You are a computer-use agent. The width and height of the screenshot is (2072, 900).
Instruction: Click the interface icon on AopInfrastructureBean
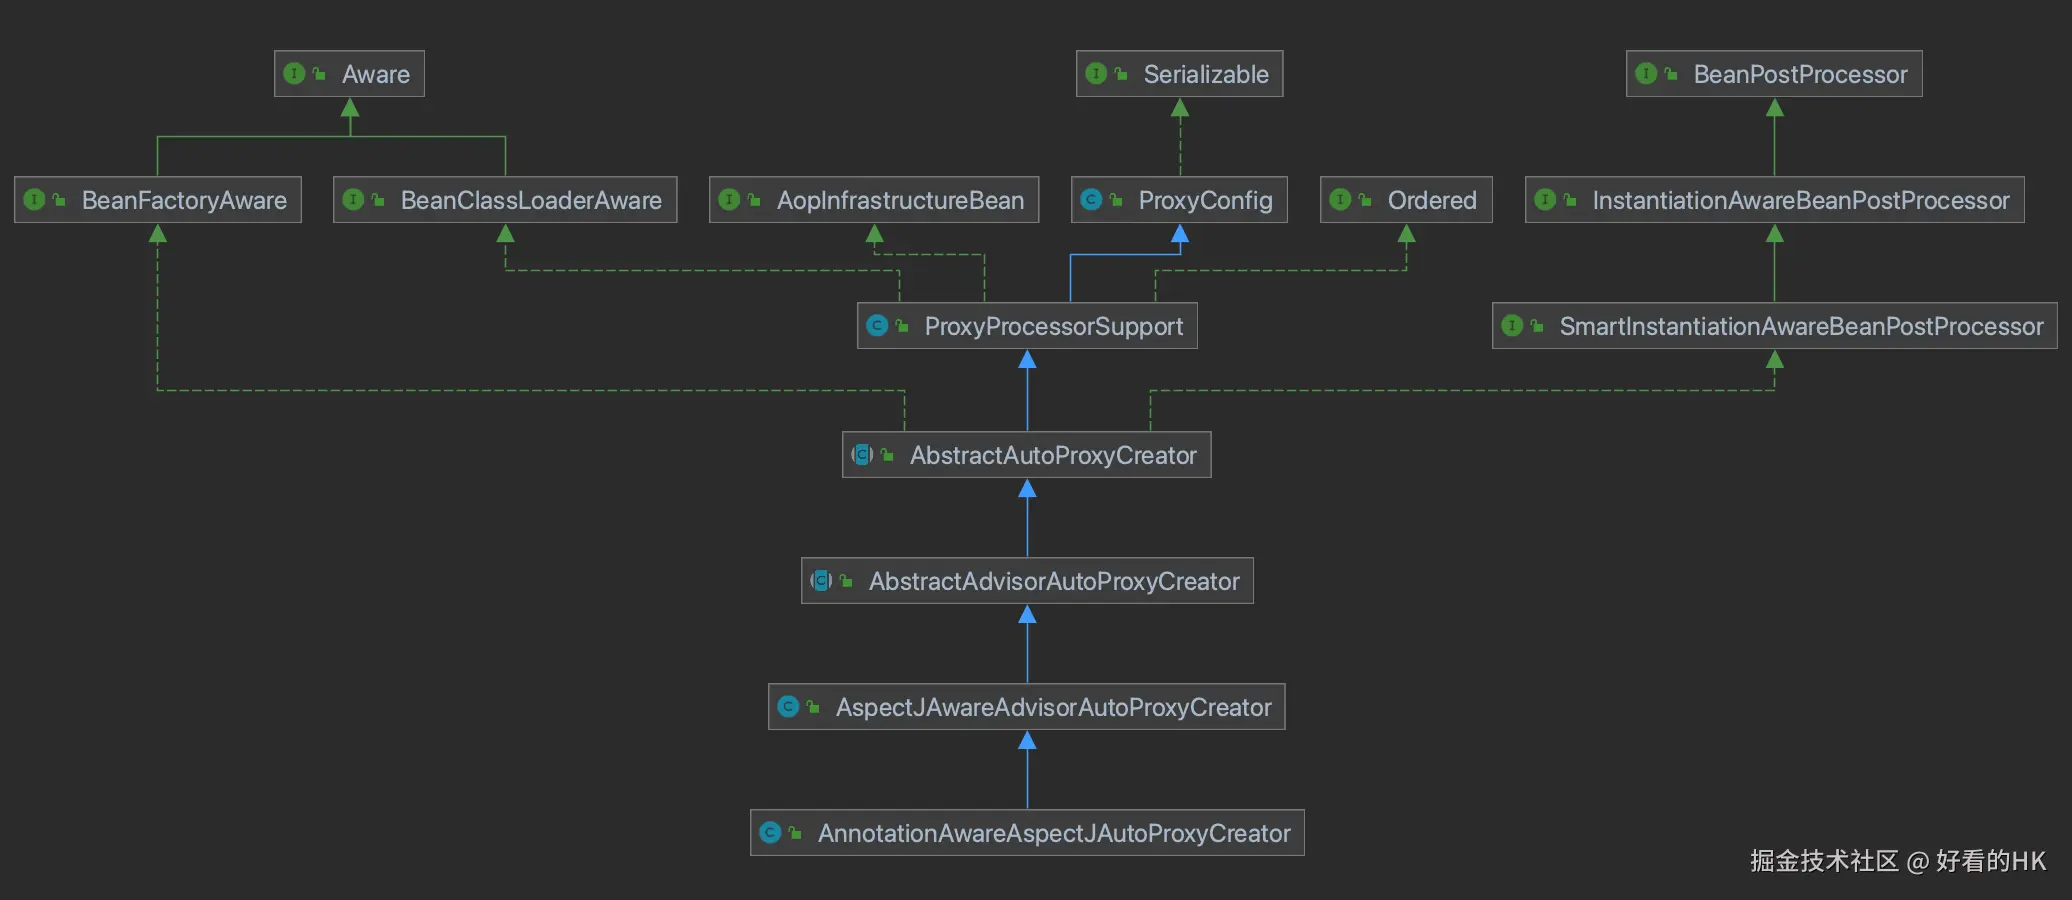731,200
